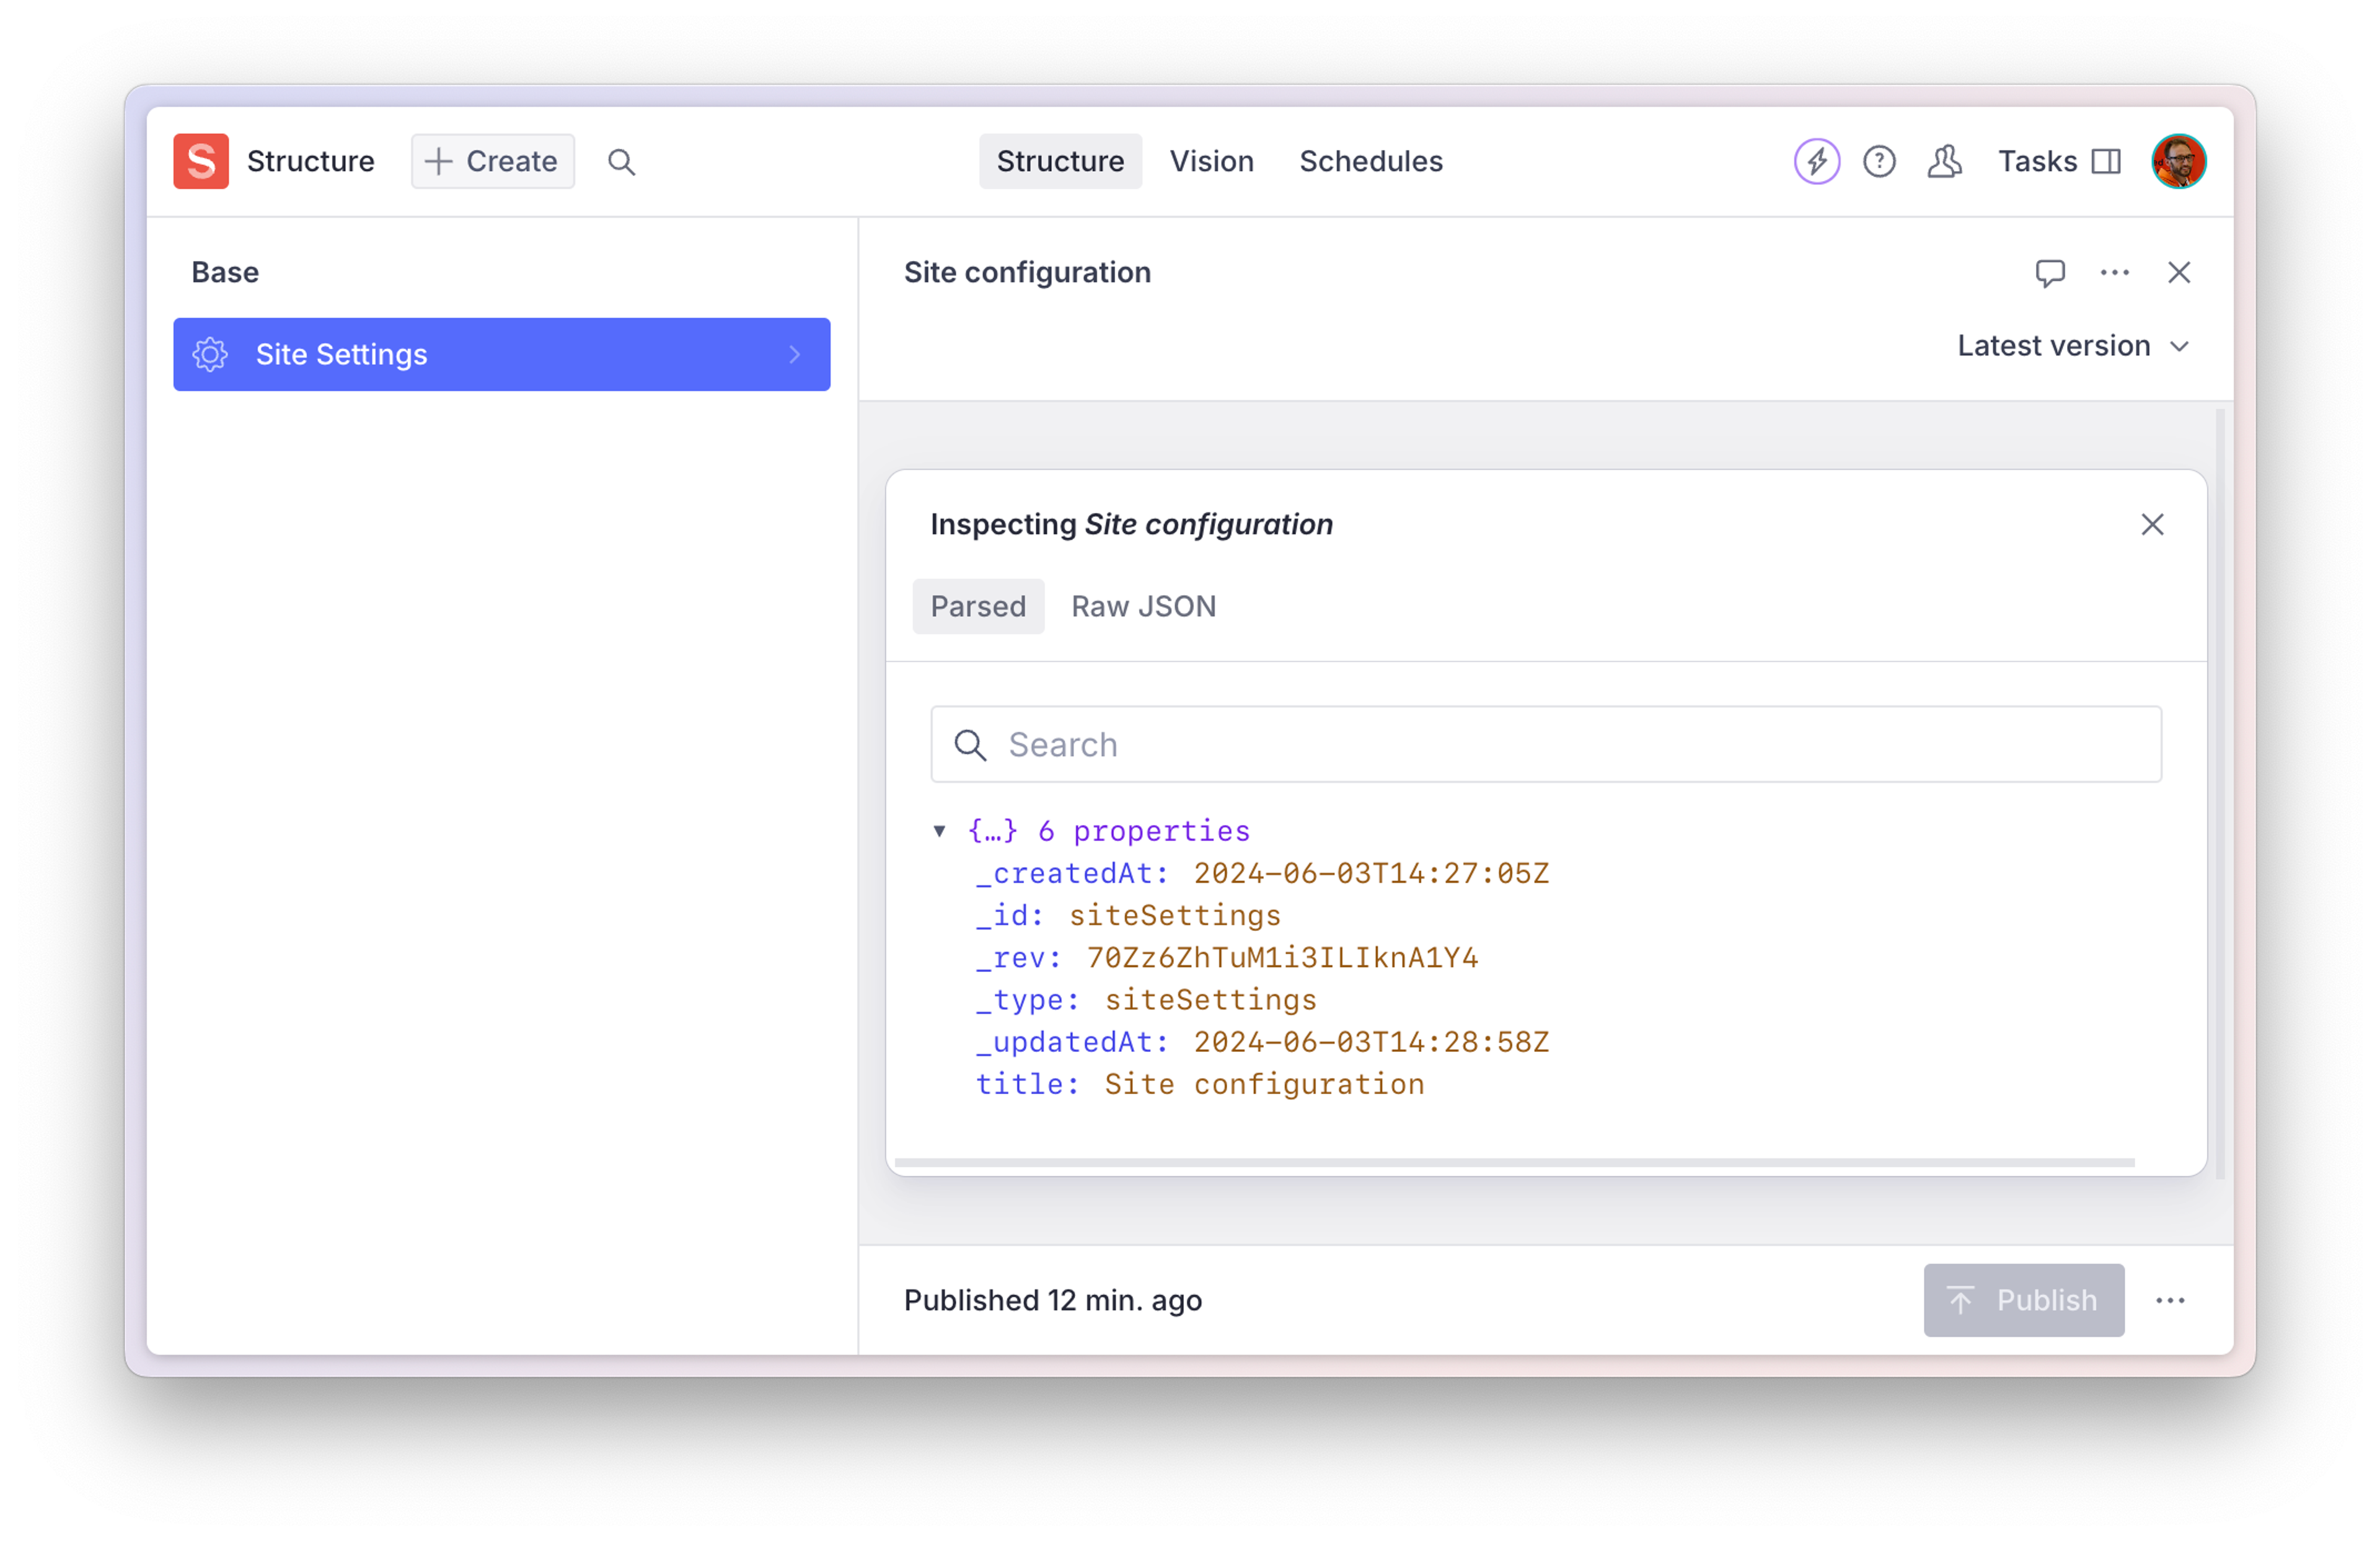Open document comments speech bubble icon
Viewport: 2380px width, 1541px height.
point(2050,273)
